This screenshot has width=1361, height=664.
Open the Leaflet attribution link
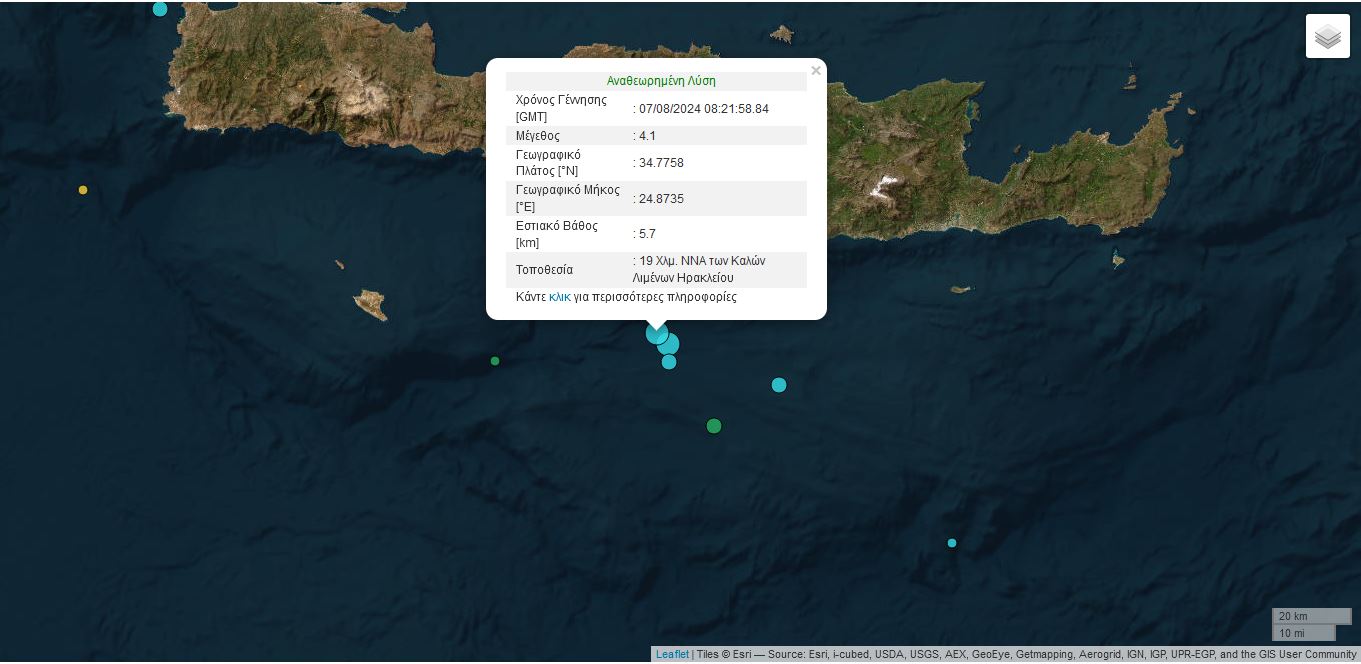pos(672,654)
